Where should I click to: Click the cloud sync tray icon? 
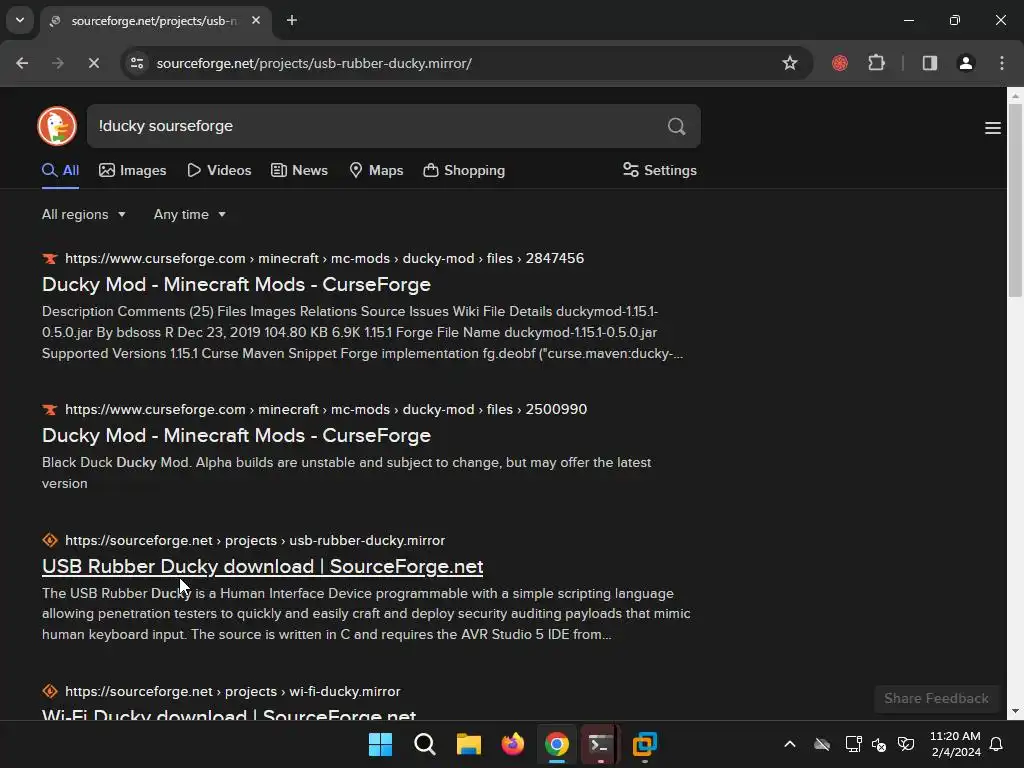click(822, 744)
